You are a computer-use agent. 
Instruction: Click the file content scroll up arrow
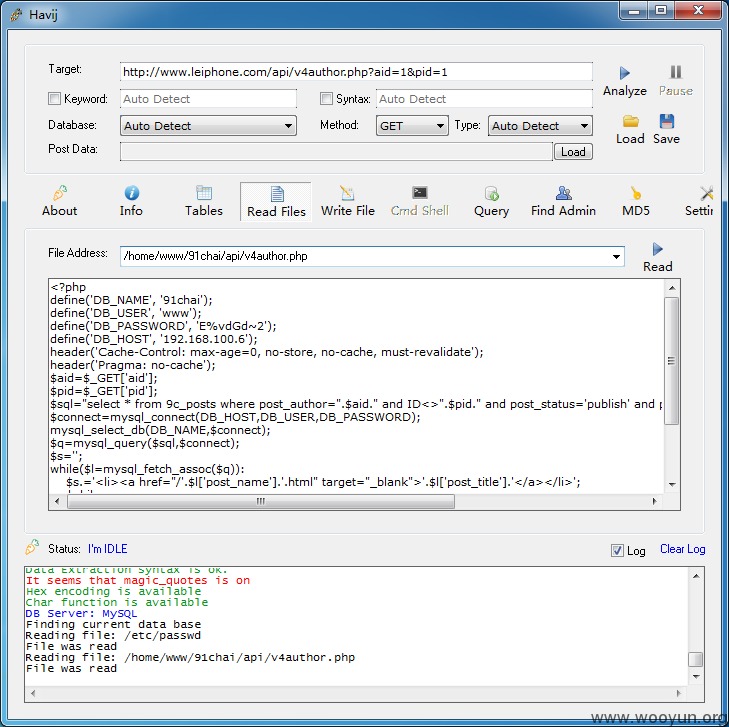672,288
